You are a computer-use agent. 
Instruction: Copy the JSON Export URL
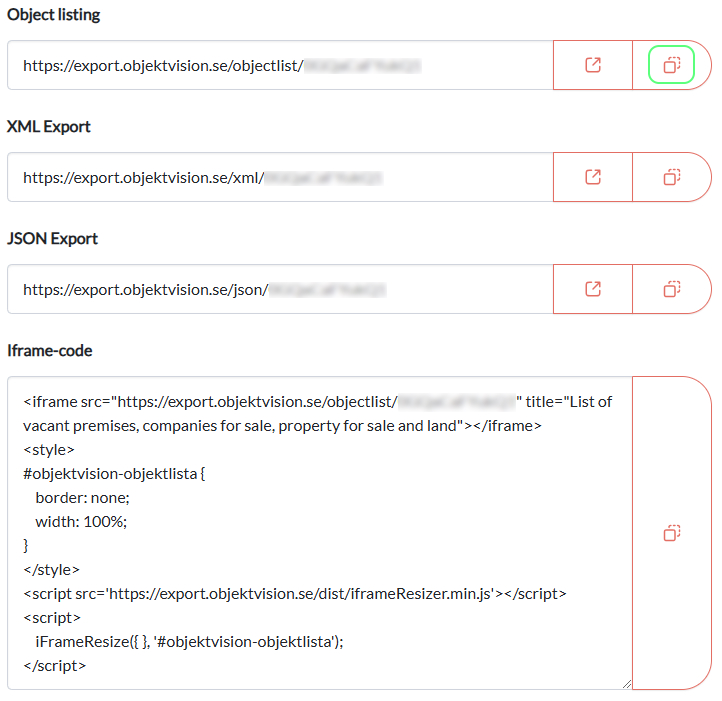[672, 289]
